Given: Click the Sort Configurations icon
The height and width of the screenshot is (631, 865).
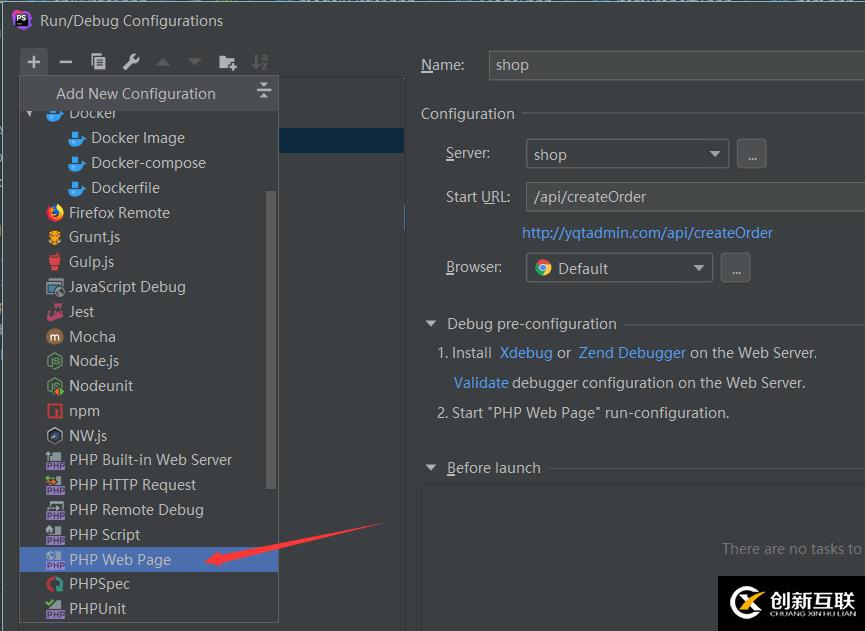Looking at the screenshot, I should coord(260,62).
